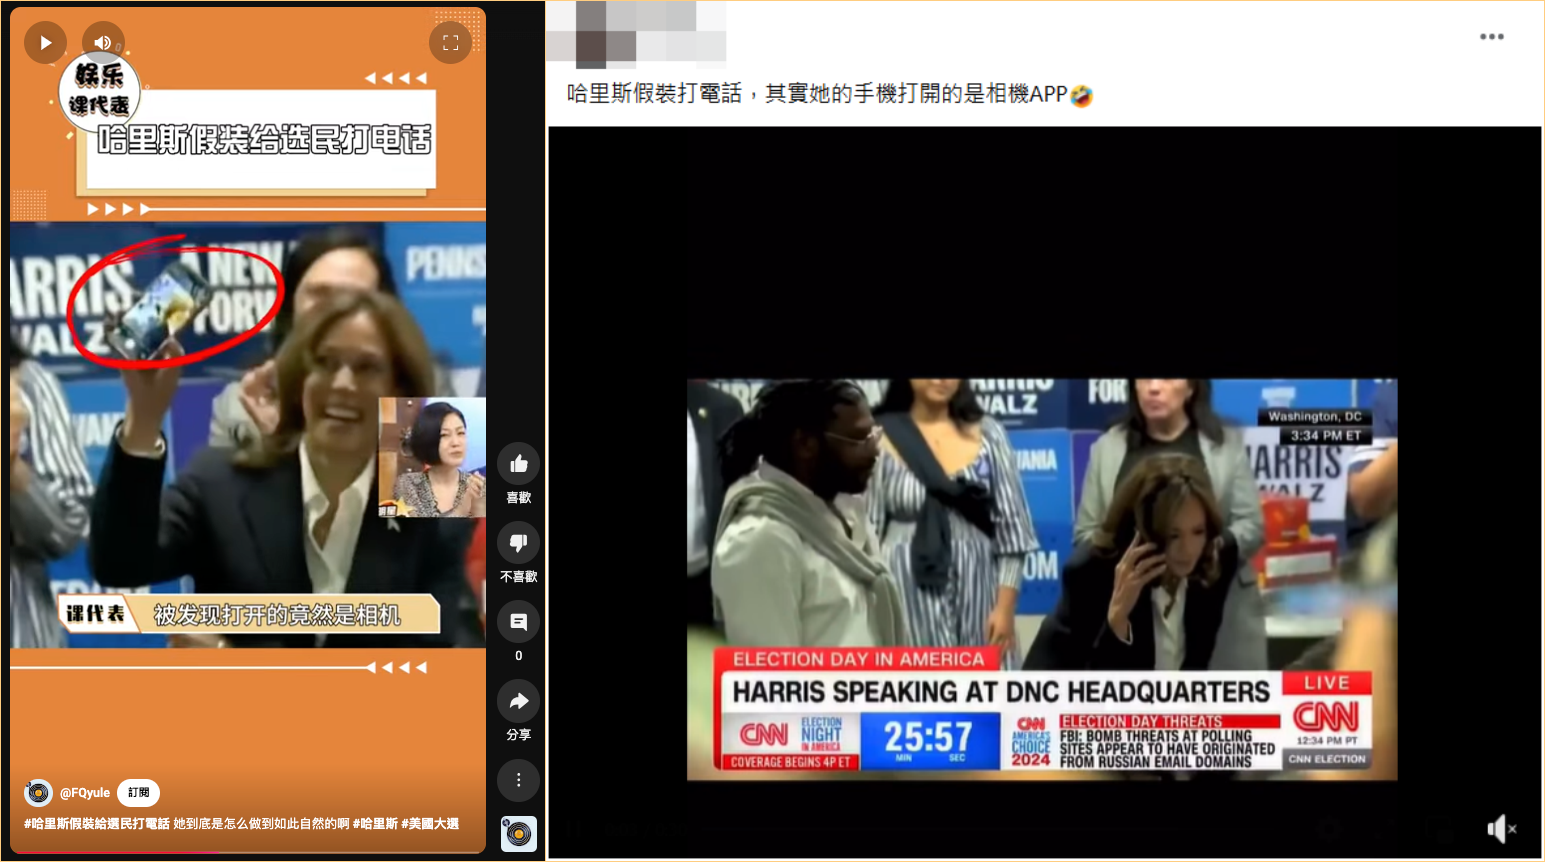The height and width of the screenshot is (862, 1545).
Task: Open the #哈里斯 hashtag link
Action: (x=375, y=824)
